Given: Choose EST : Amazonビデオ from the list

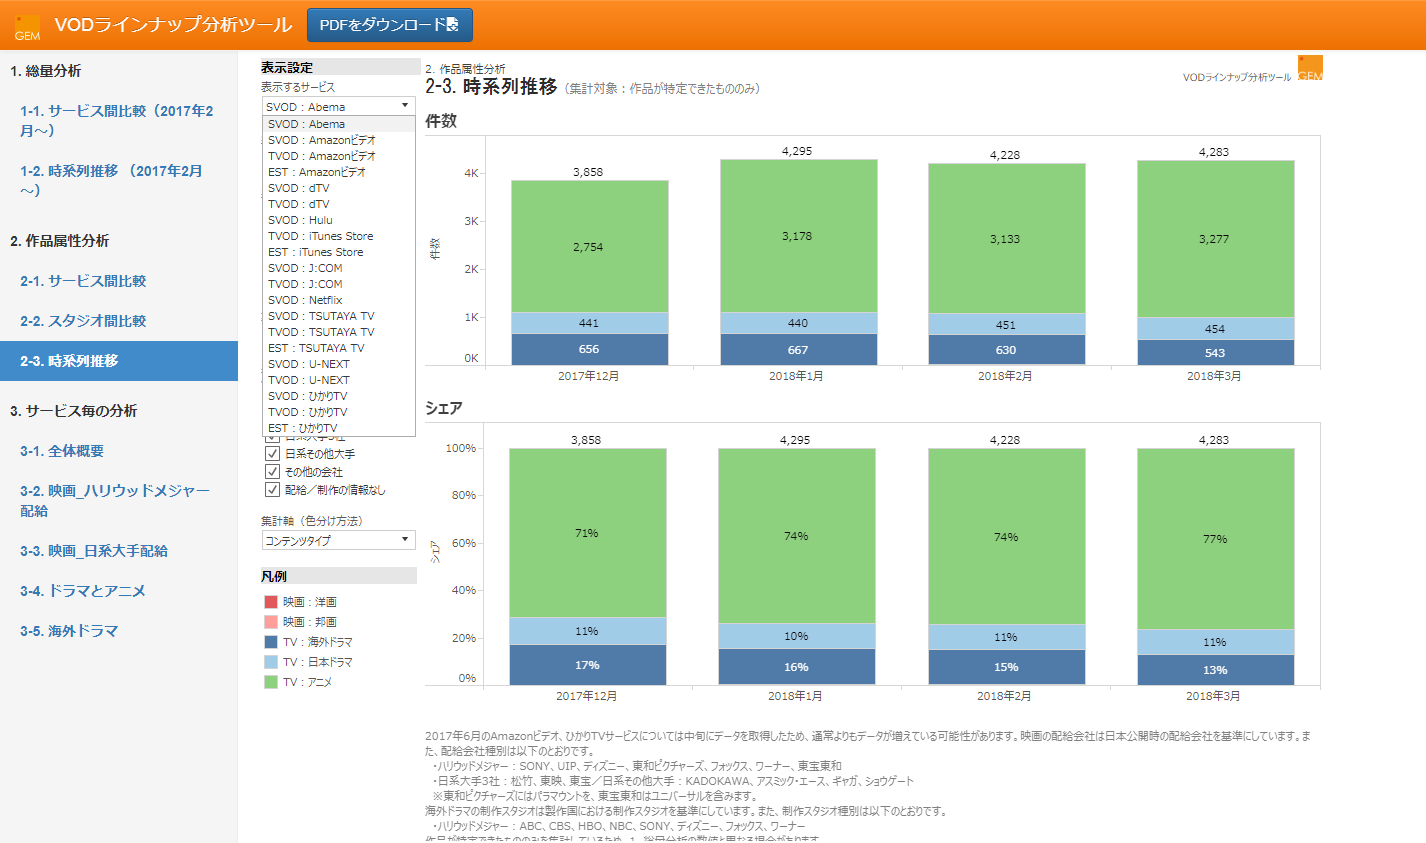Looking at the screenshot, I should coord(339,172).
